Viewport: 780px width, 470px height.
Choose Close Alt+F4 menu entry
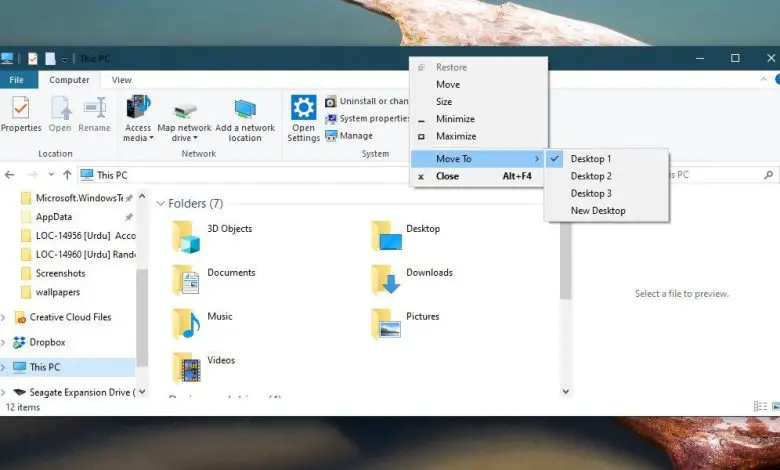click(x=478, y=176)
